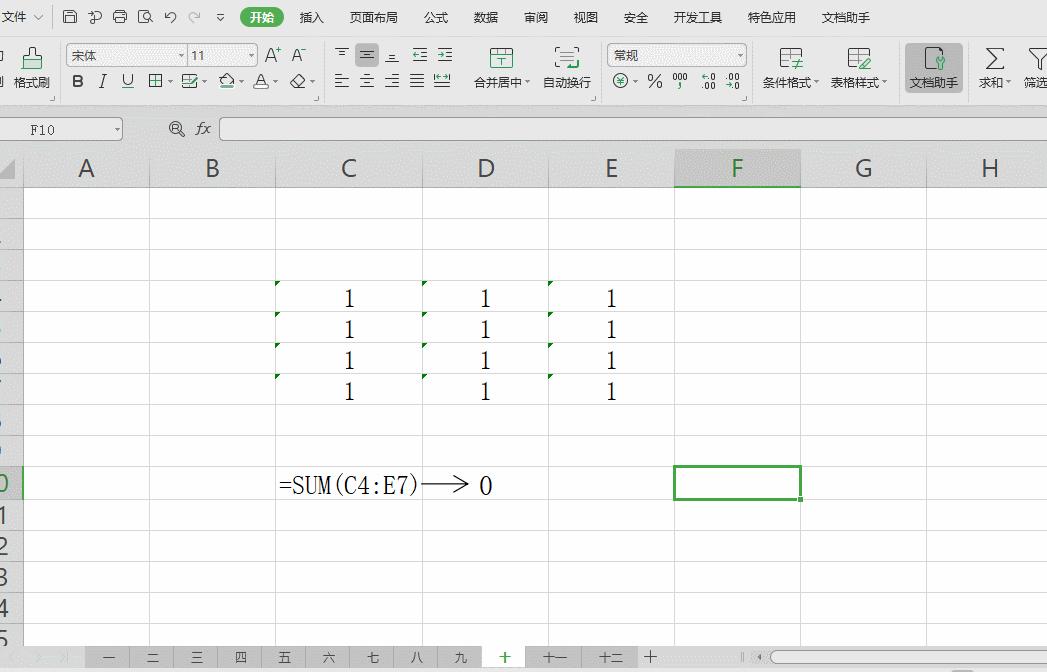This screenshot has width=1047, height=672.
Task: Click the increase decimal places icon
Action: tap(708, 81)
